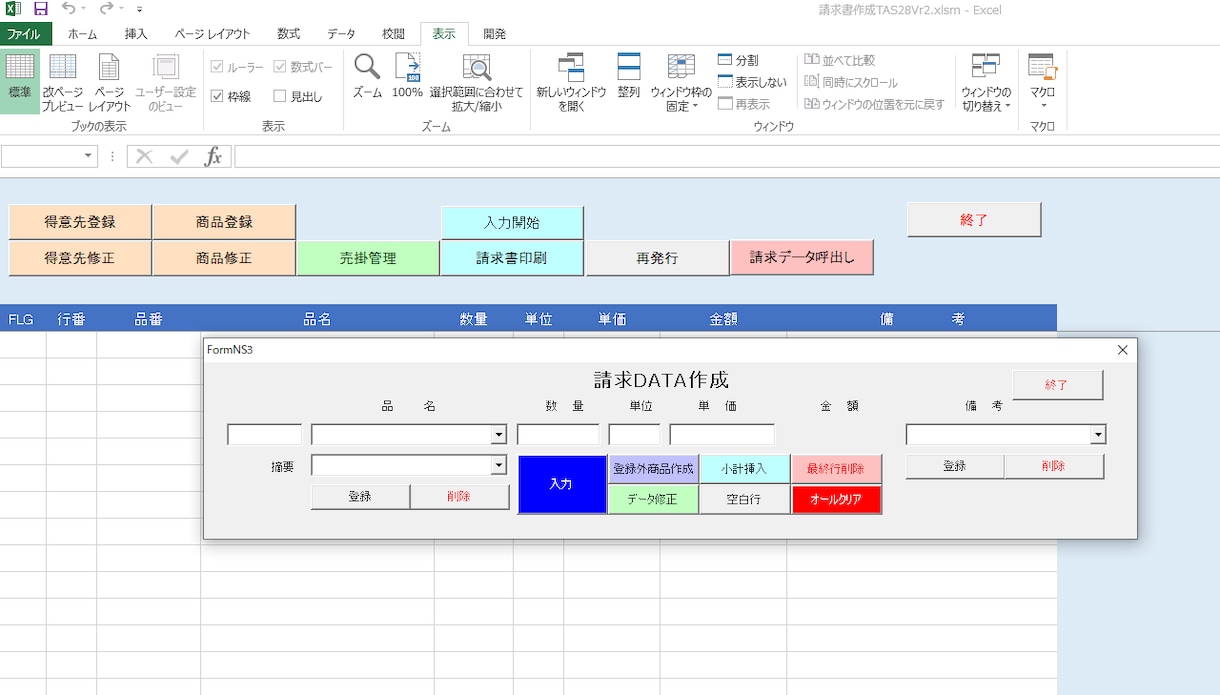Click the 商品登録 sheet button
This screenshot has width=1220, height=695.
click(224, 222)
